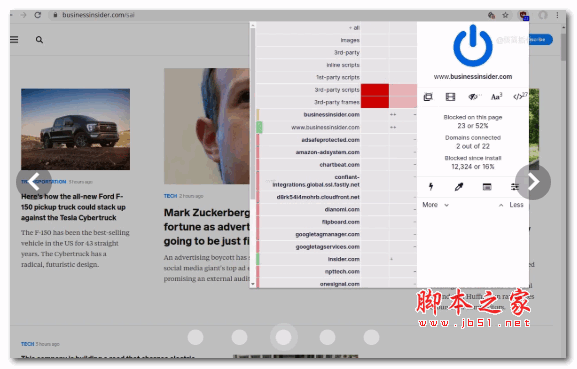Select the second carousel dot
Screen dimensions: 577x369
pos(239,337)
